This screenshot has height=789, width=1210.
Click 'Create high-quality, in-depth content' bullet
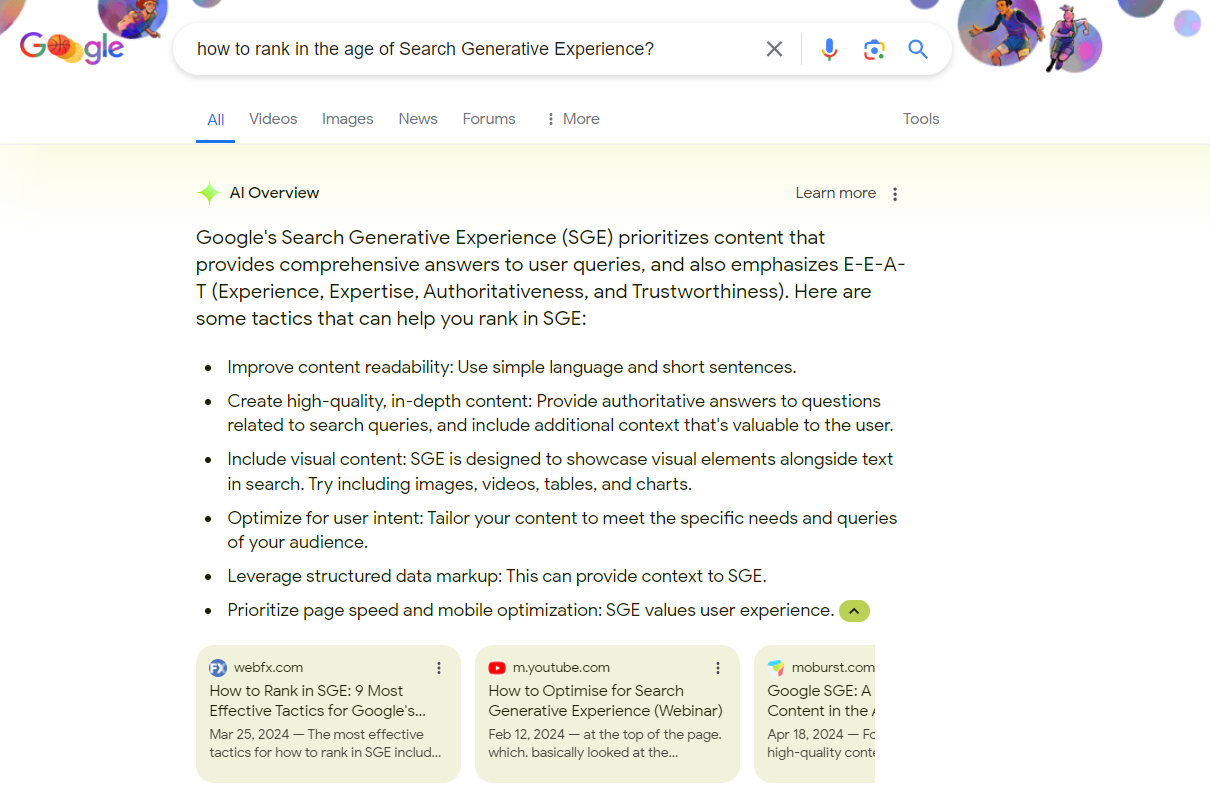point(560,413)
